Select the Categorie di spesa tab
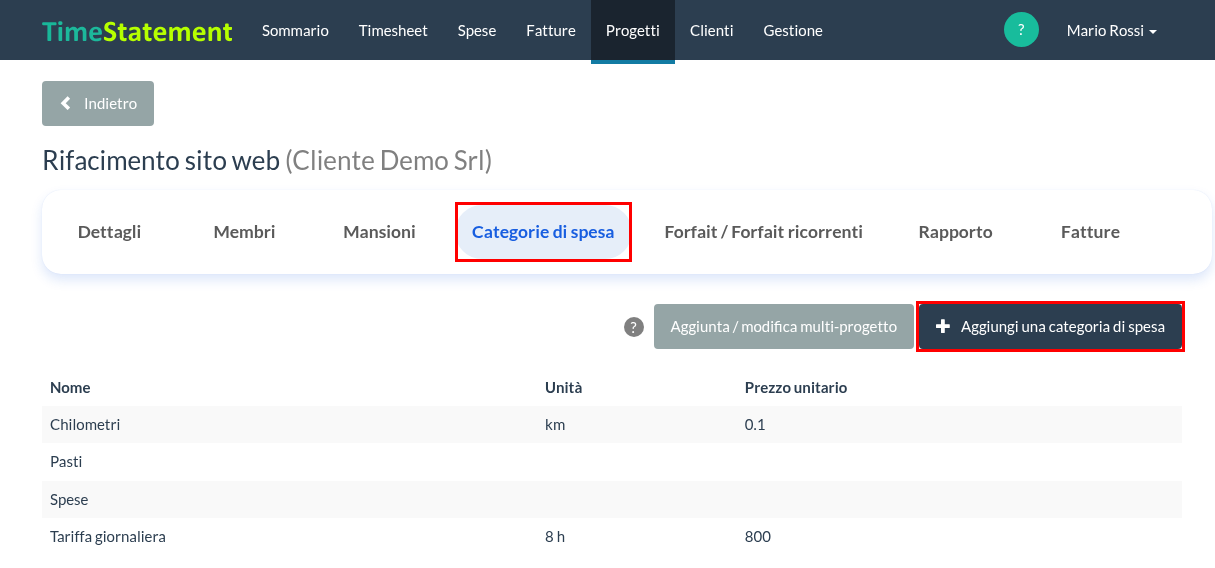The height and width of the screenshot is (568, 1215). 543,232
